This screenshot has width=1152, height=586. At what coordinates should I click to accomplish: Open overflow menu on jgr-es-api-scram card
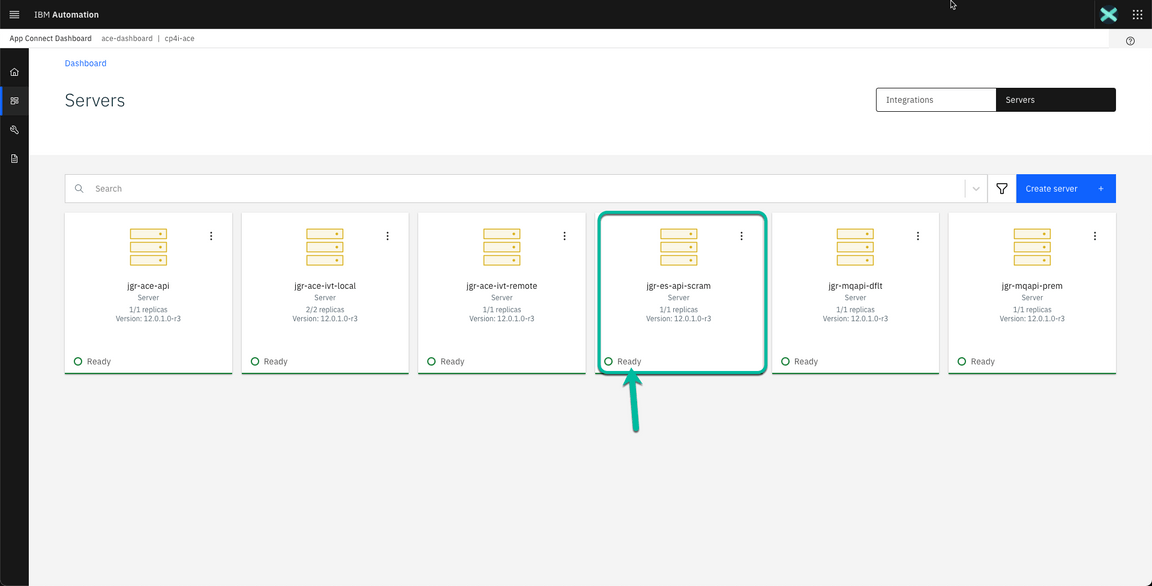741,235
